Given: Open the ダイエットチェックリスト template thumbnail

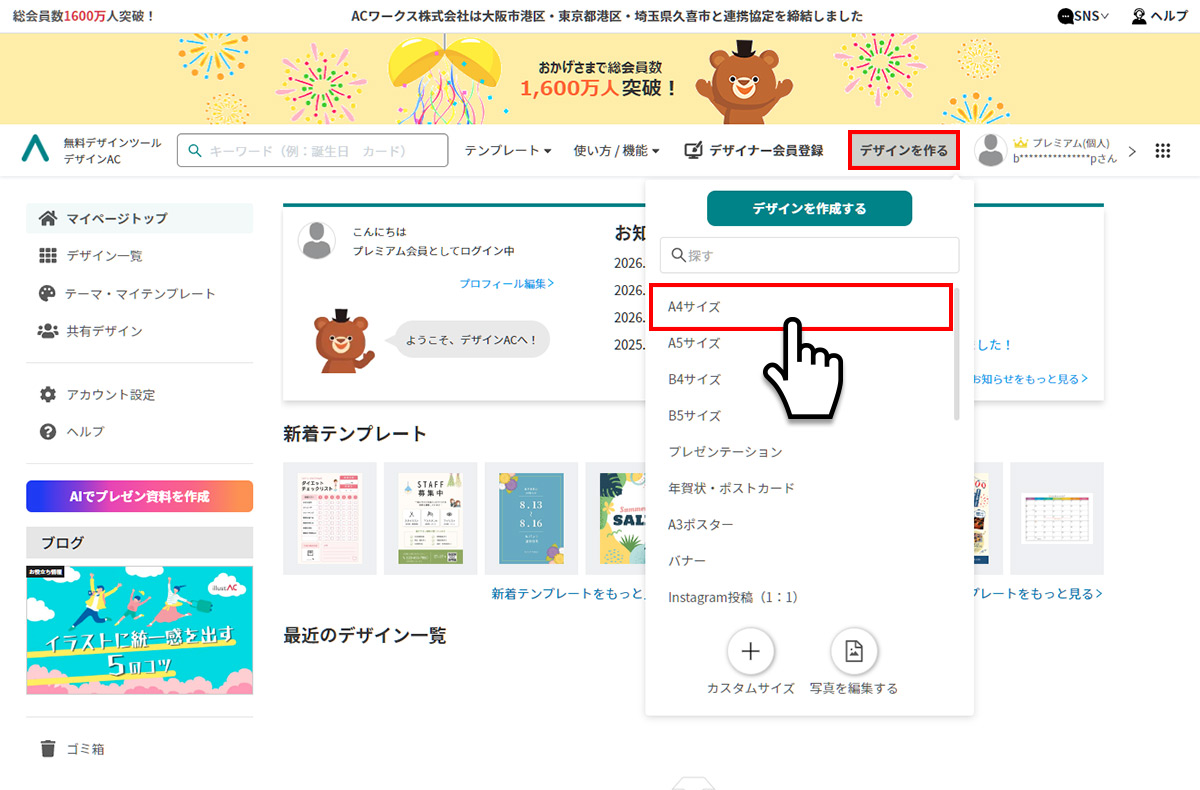Looking at the screenshot, I should (x=330, y=518).
